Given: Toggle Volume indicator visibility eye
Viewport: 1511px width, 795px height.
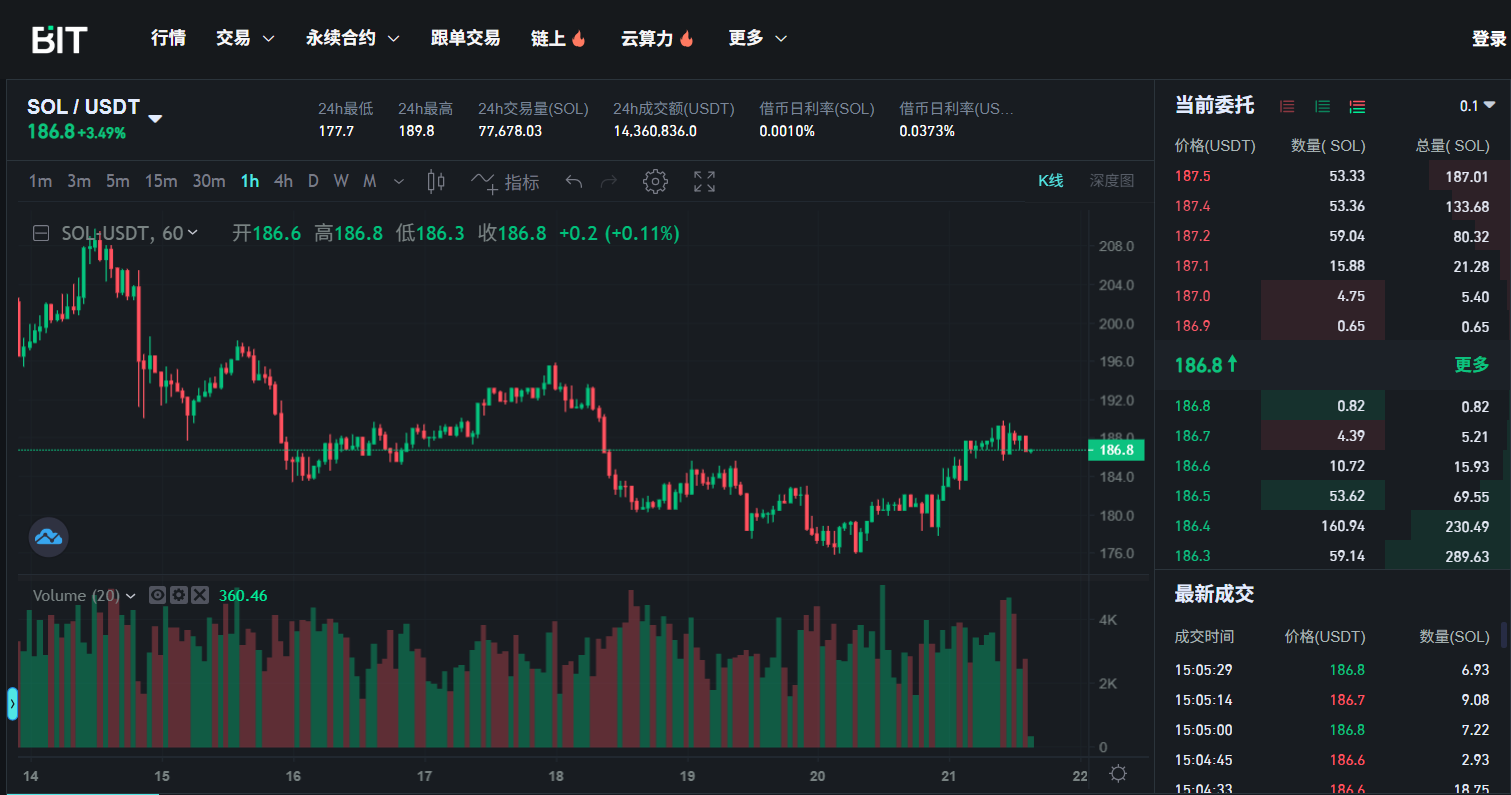Looking at the screenshot, I should coord(158,595).
